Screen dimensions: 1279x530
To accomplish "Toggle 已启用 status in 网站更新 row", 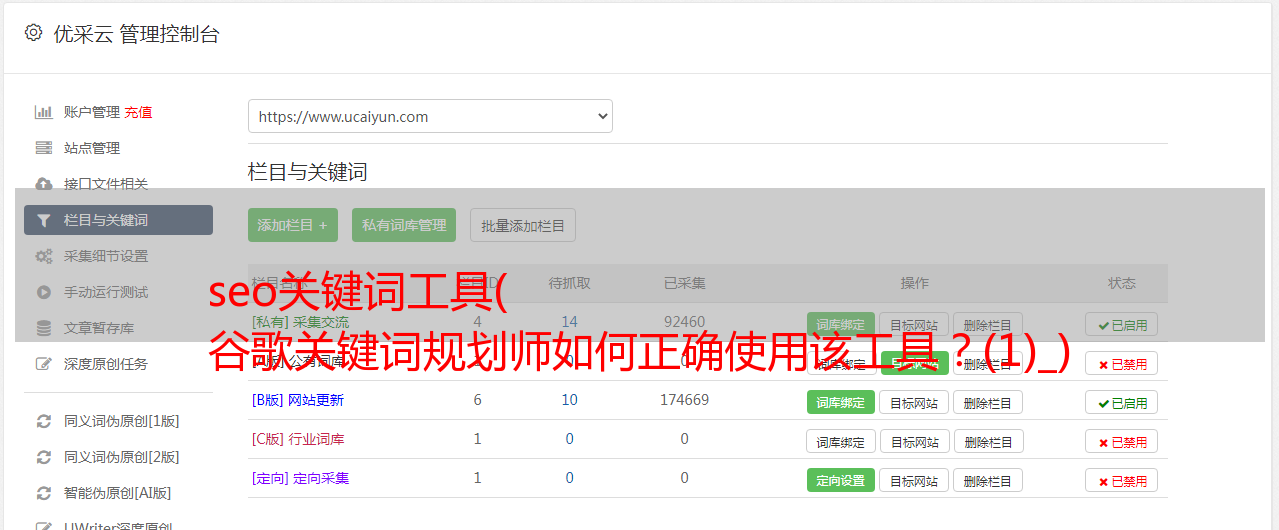I will 1122,402.
